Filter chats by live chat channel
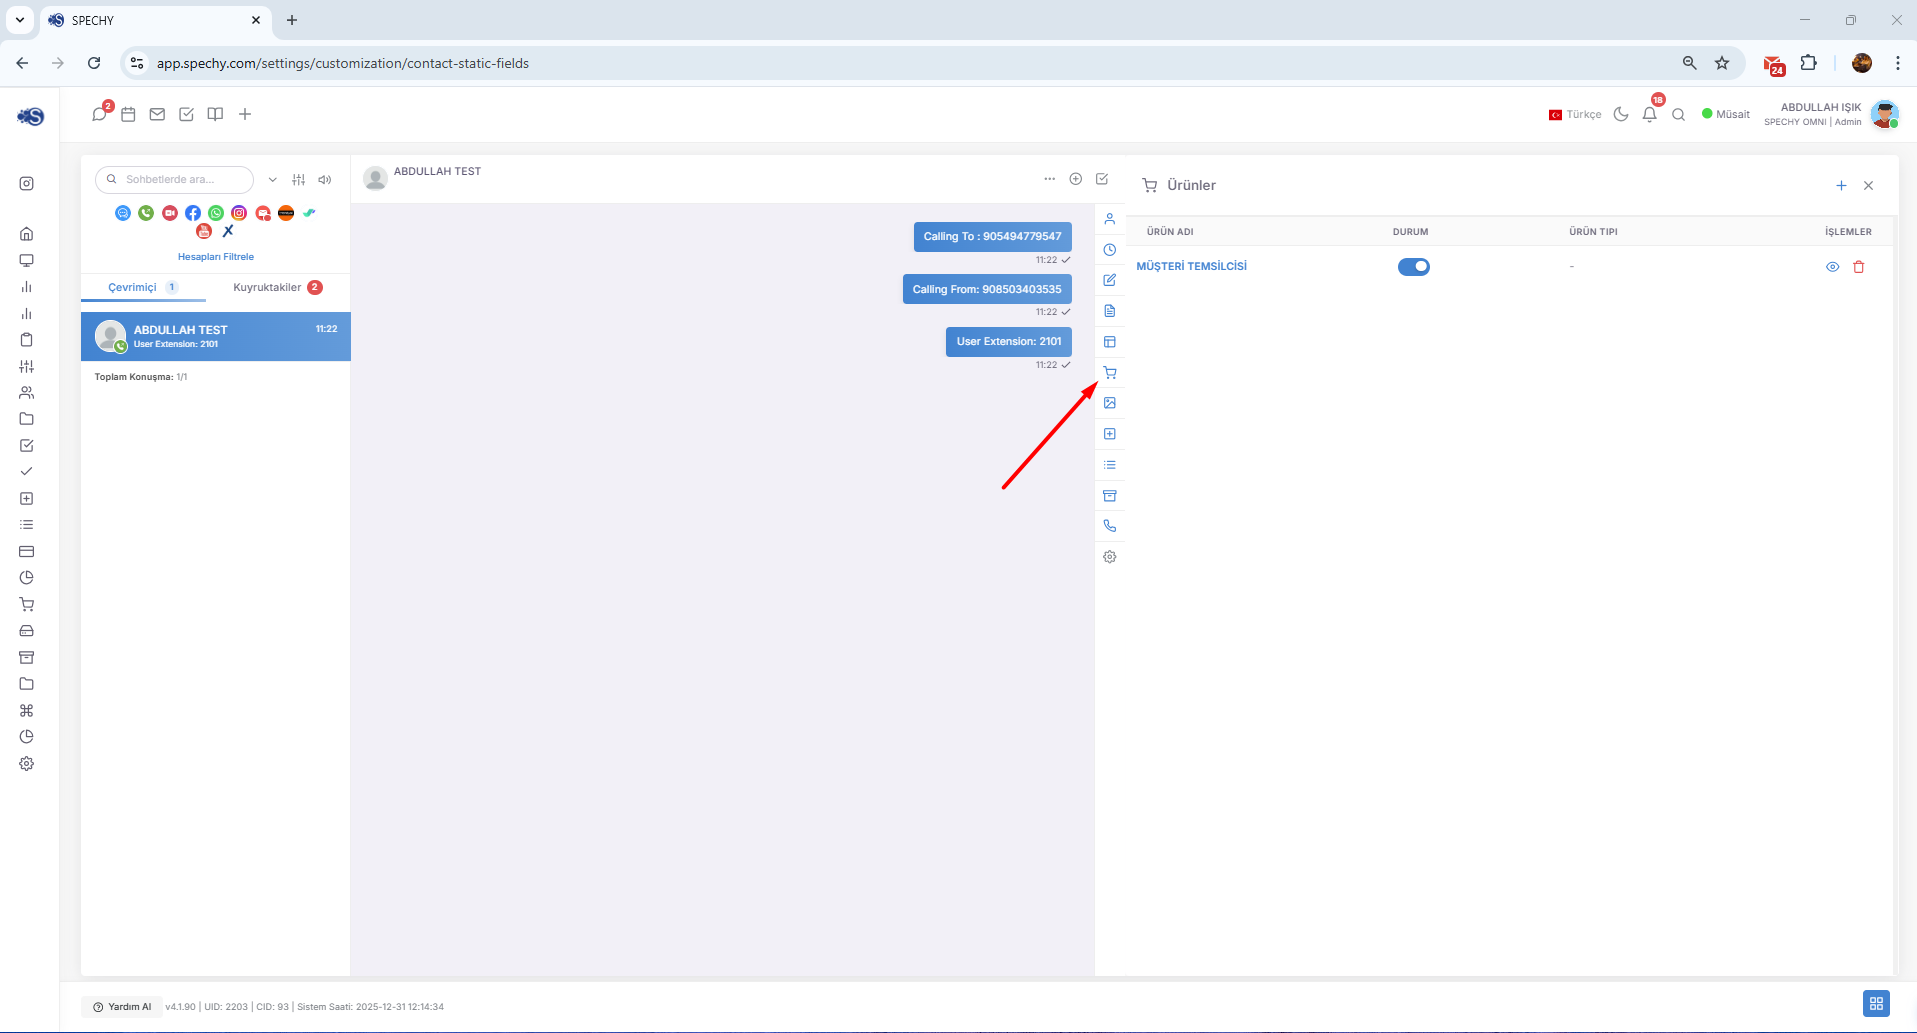Image resolution: width=1917 pixels, height=1033 pixels. (123, 213)
